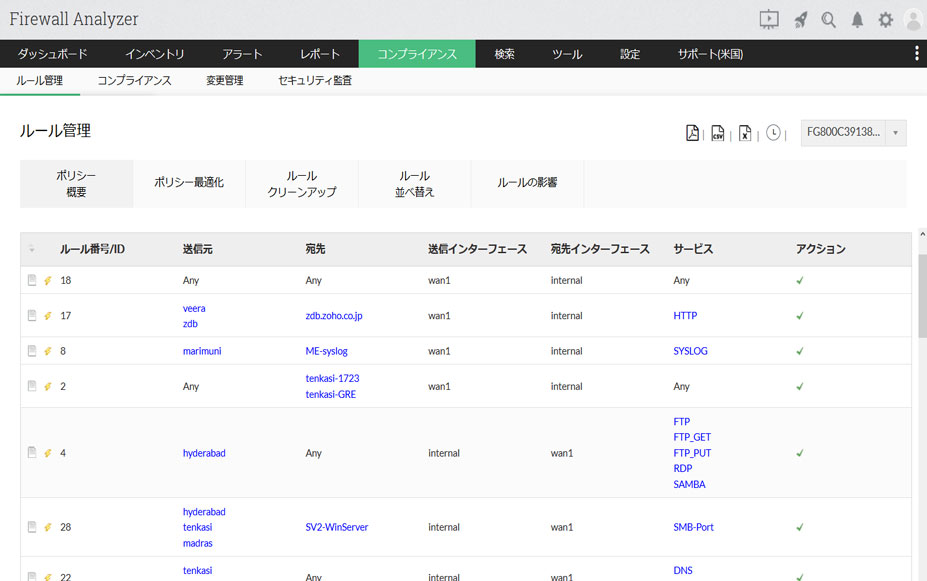Click the user profile avatar
Image resolution: width=927 pixels, height=581 pixels.
tap(912, 19)
